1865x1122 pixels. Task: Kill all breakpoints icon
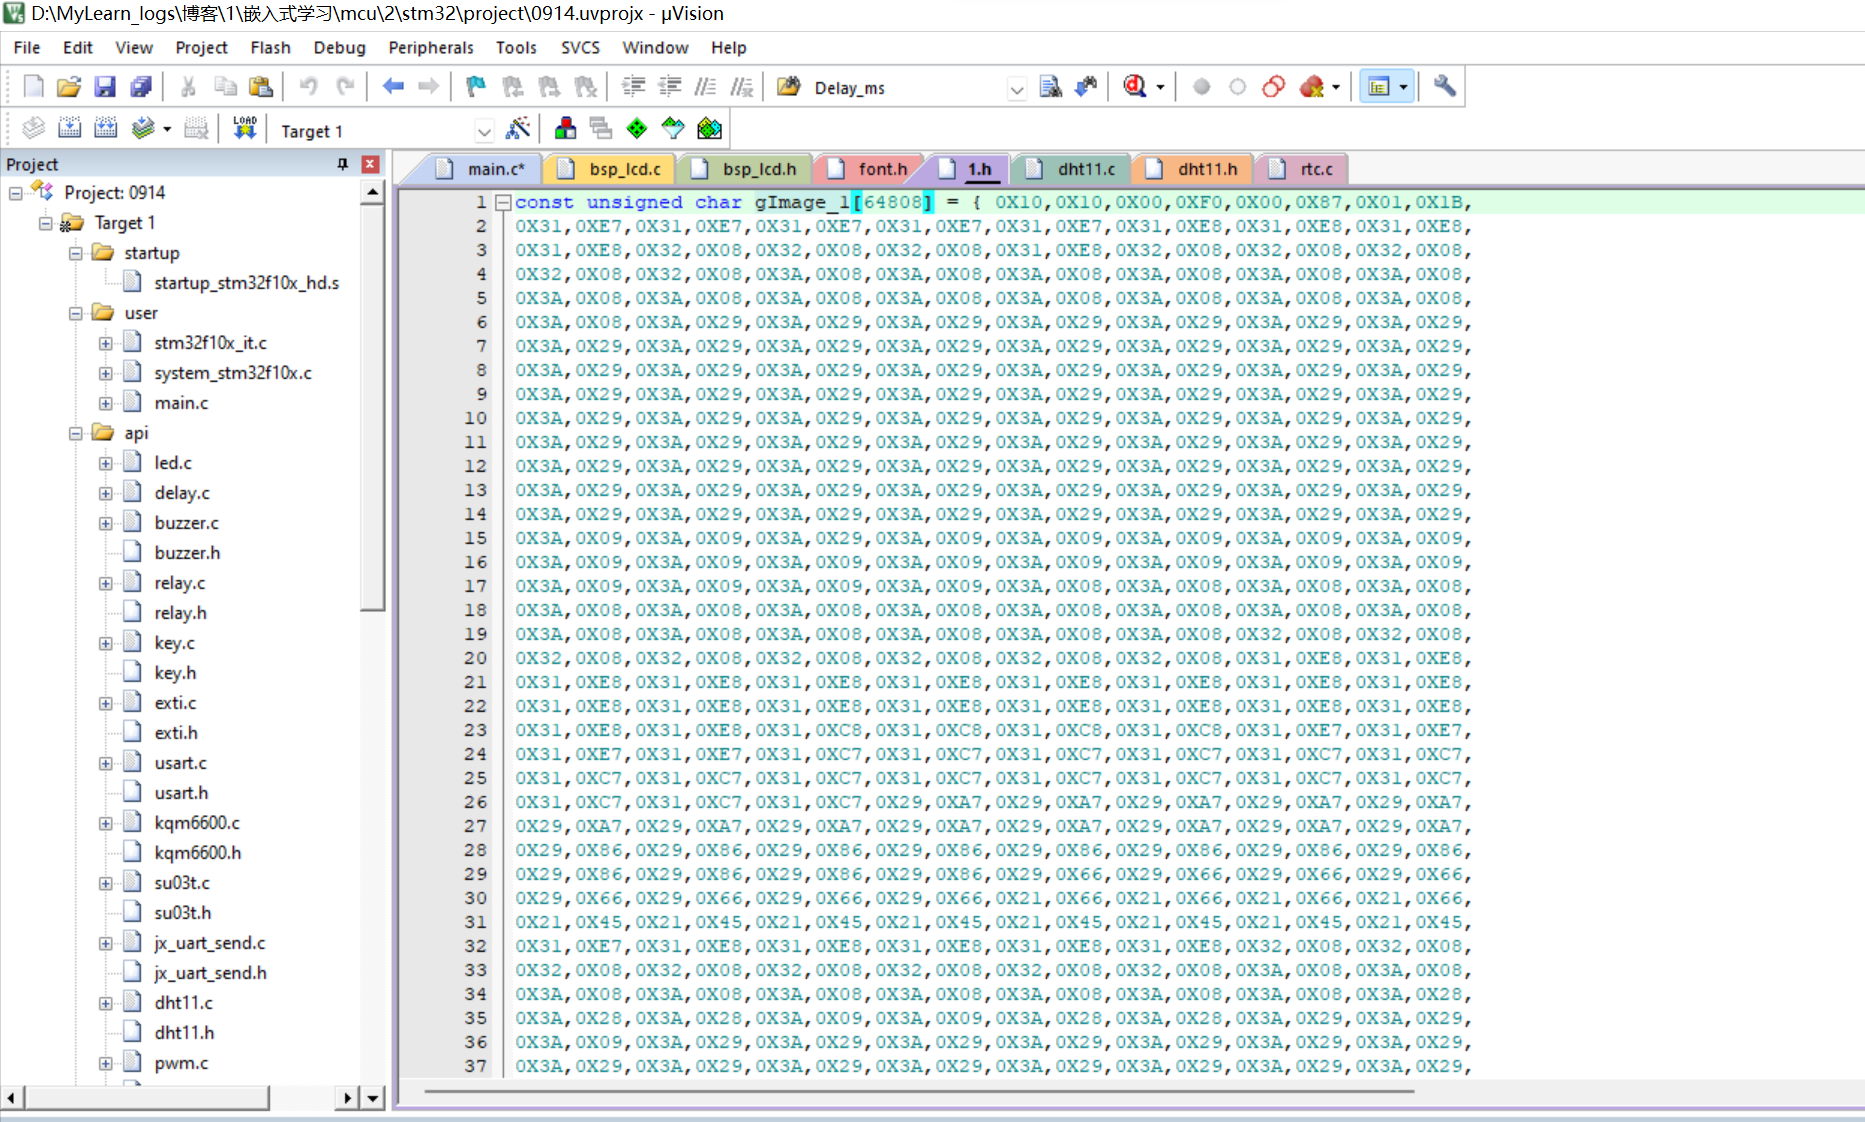tap(1311, 87)
